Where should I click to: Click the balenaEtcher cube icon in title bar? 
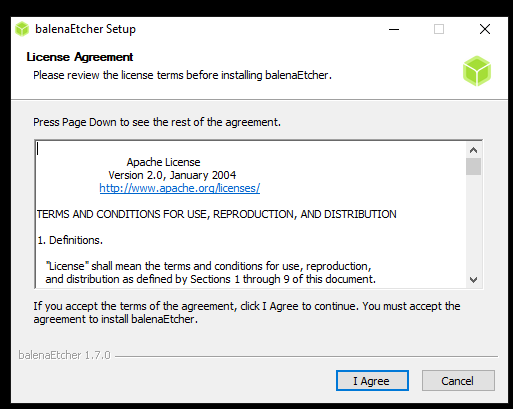[x=22, y=29]
